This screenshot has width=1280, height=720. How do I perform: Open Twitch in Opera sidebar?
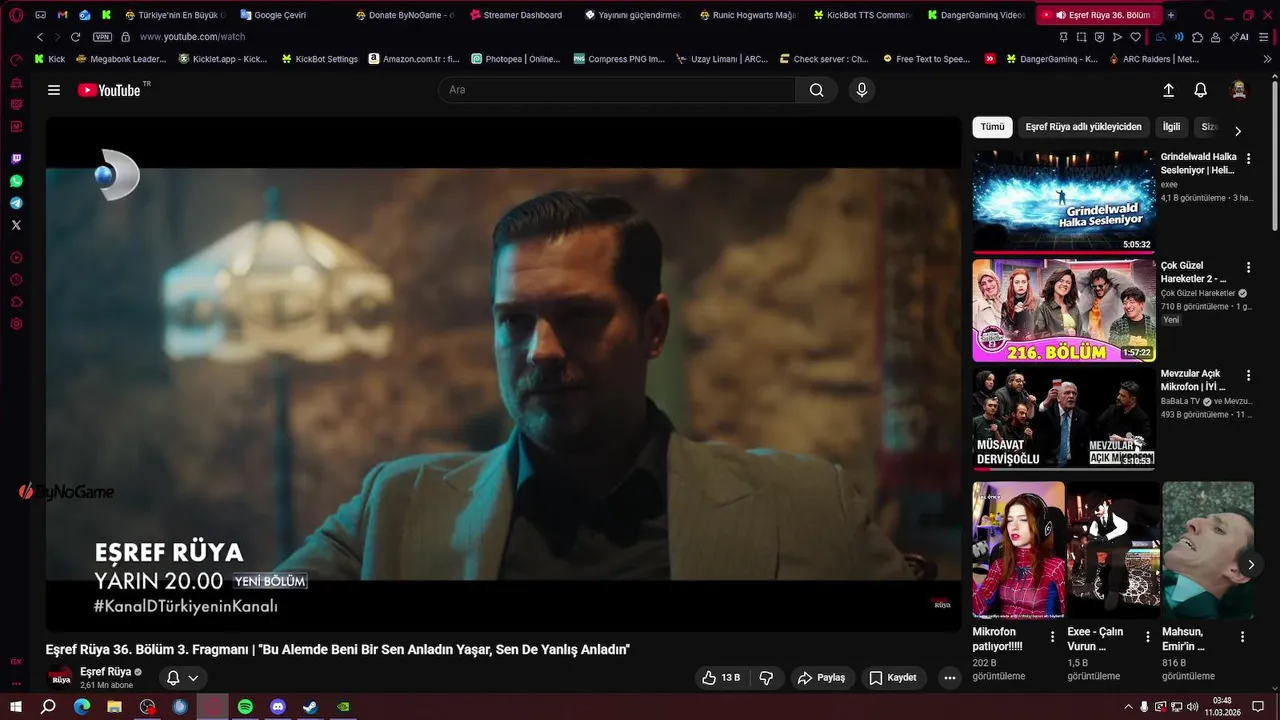click(x=16, y=159)
